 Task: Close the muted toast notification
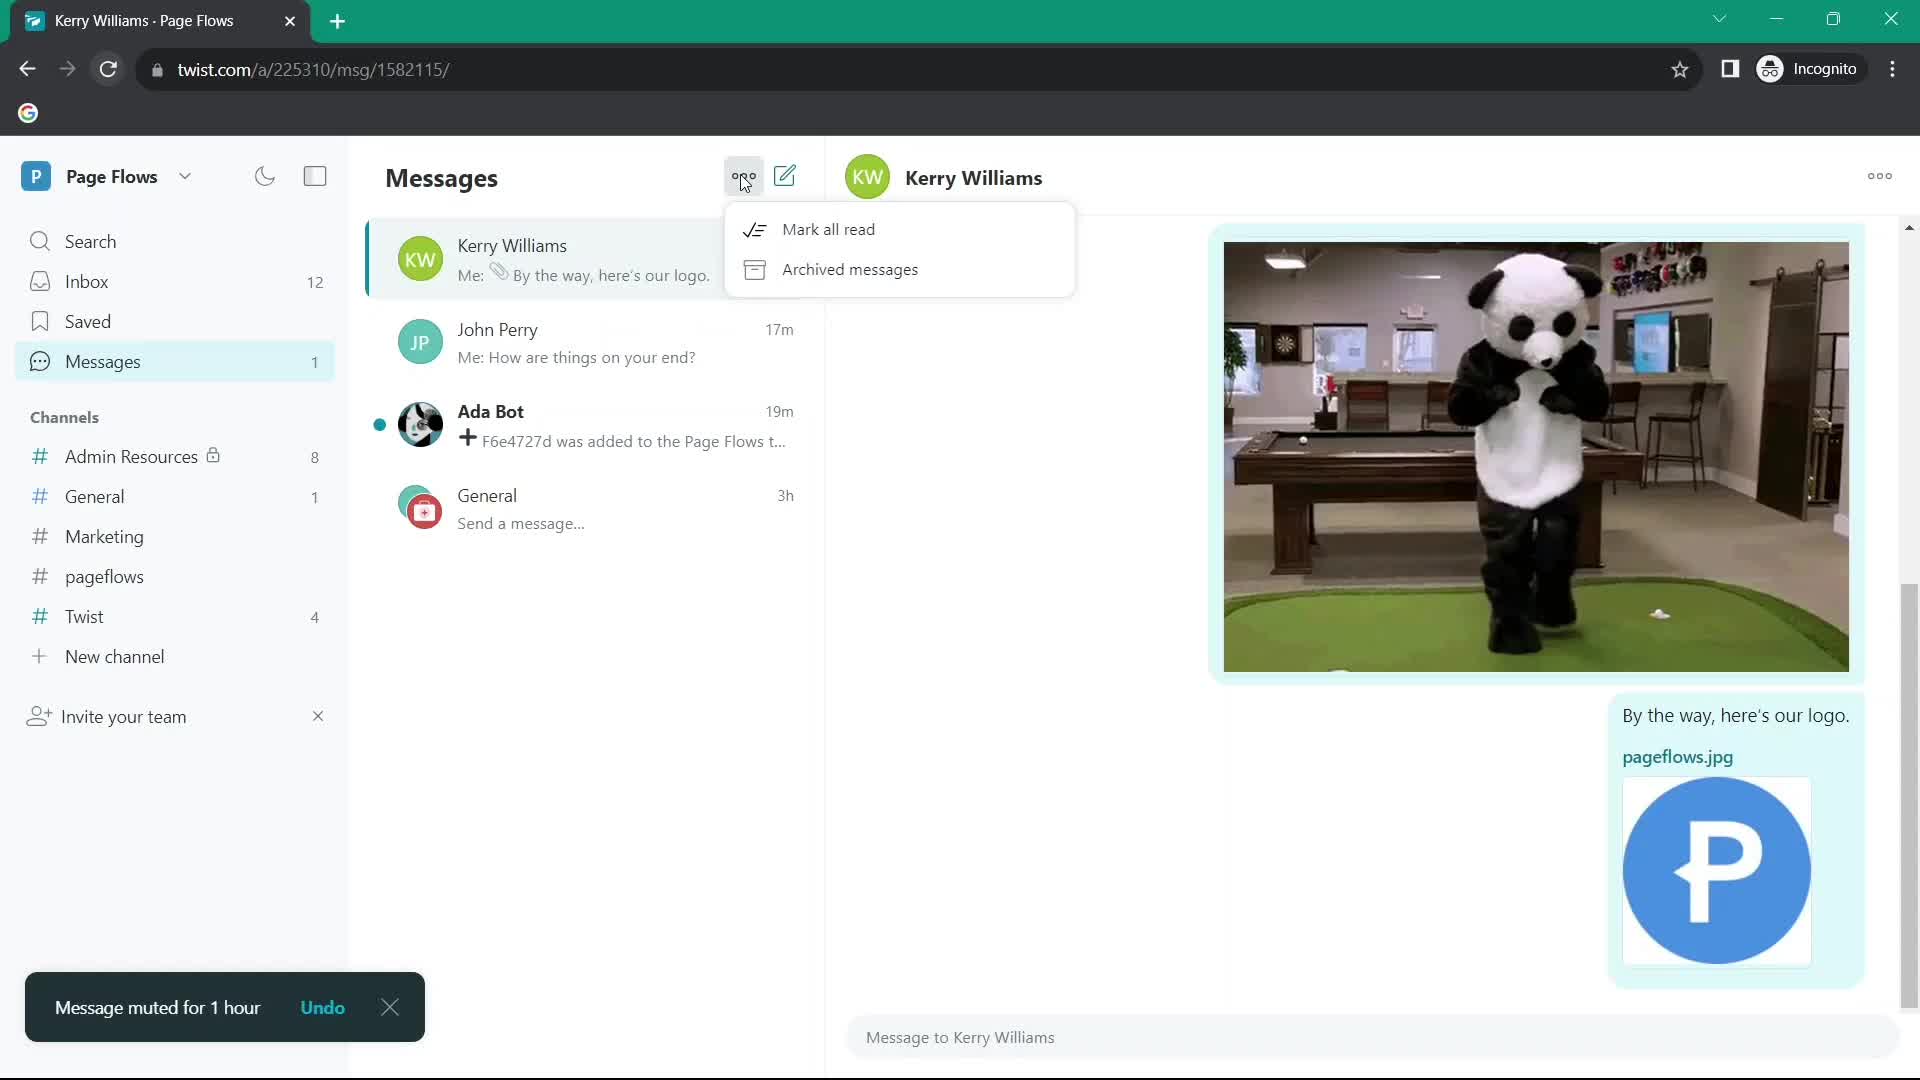click(x=390, y=1007)
